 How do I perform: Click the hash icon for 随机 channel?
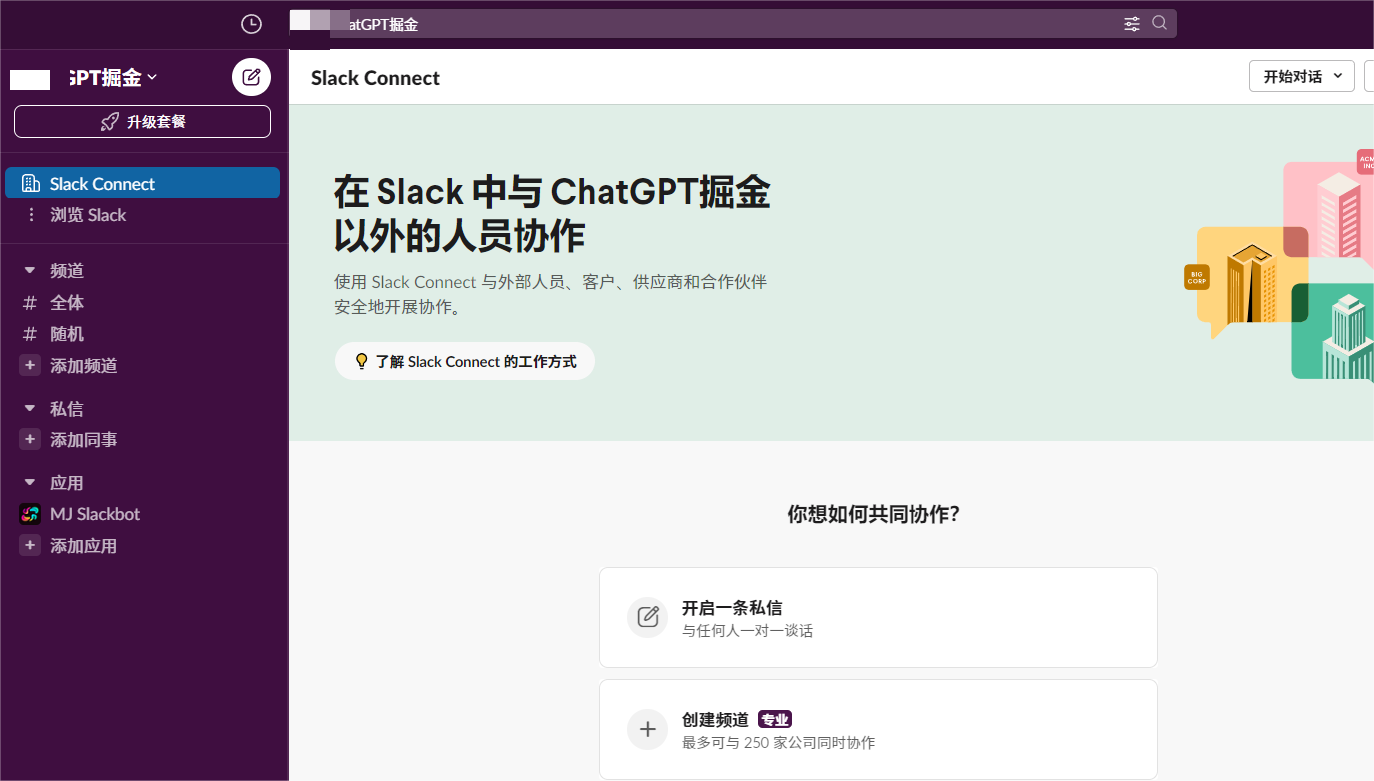[30, 334]
